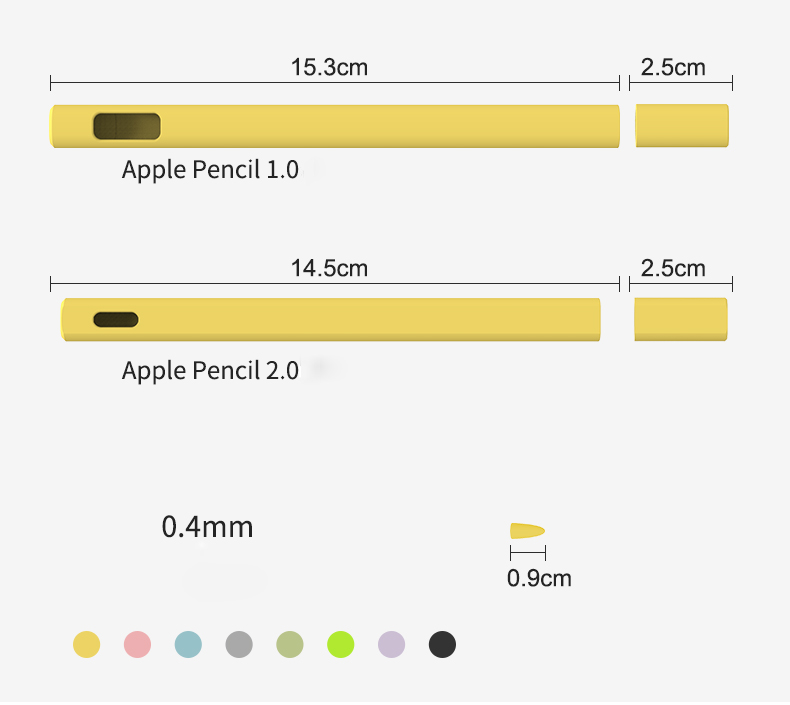Viewport: 790px width, 705px height.
Task: Select the yellow color swatch
Action: (x=87, y=644)
